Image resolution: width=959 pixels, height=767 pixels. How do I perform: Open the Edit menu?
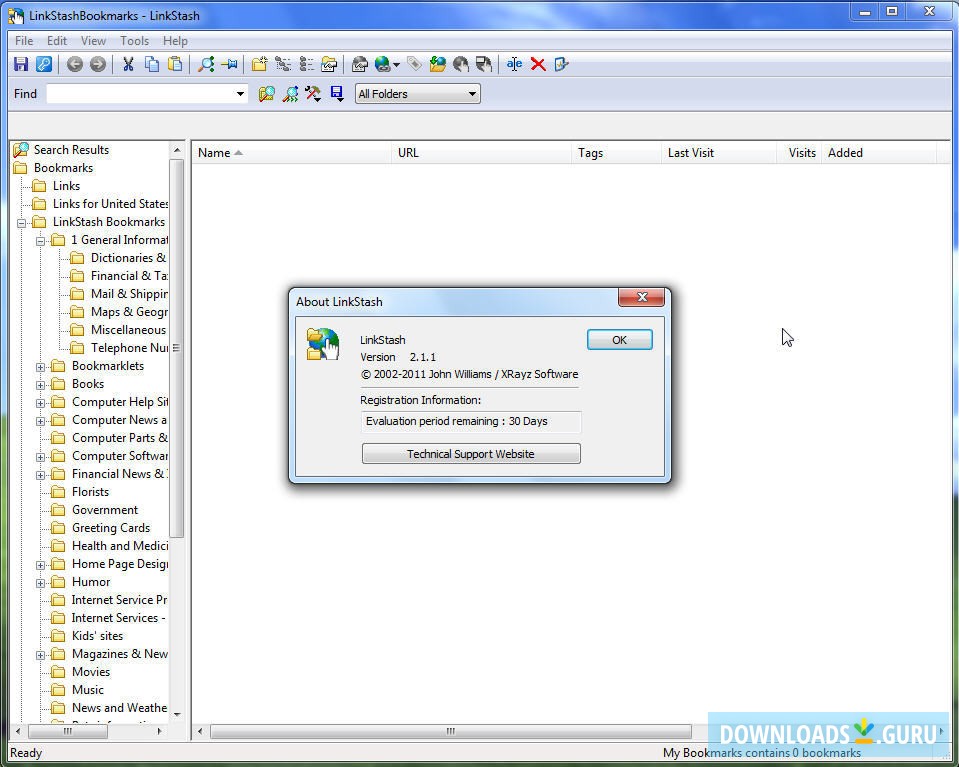coord(57,41)
